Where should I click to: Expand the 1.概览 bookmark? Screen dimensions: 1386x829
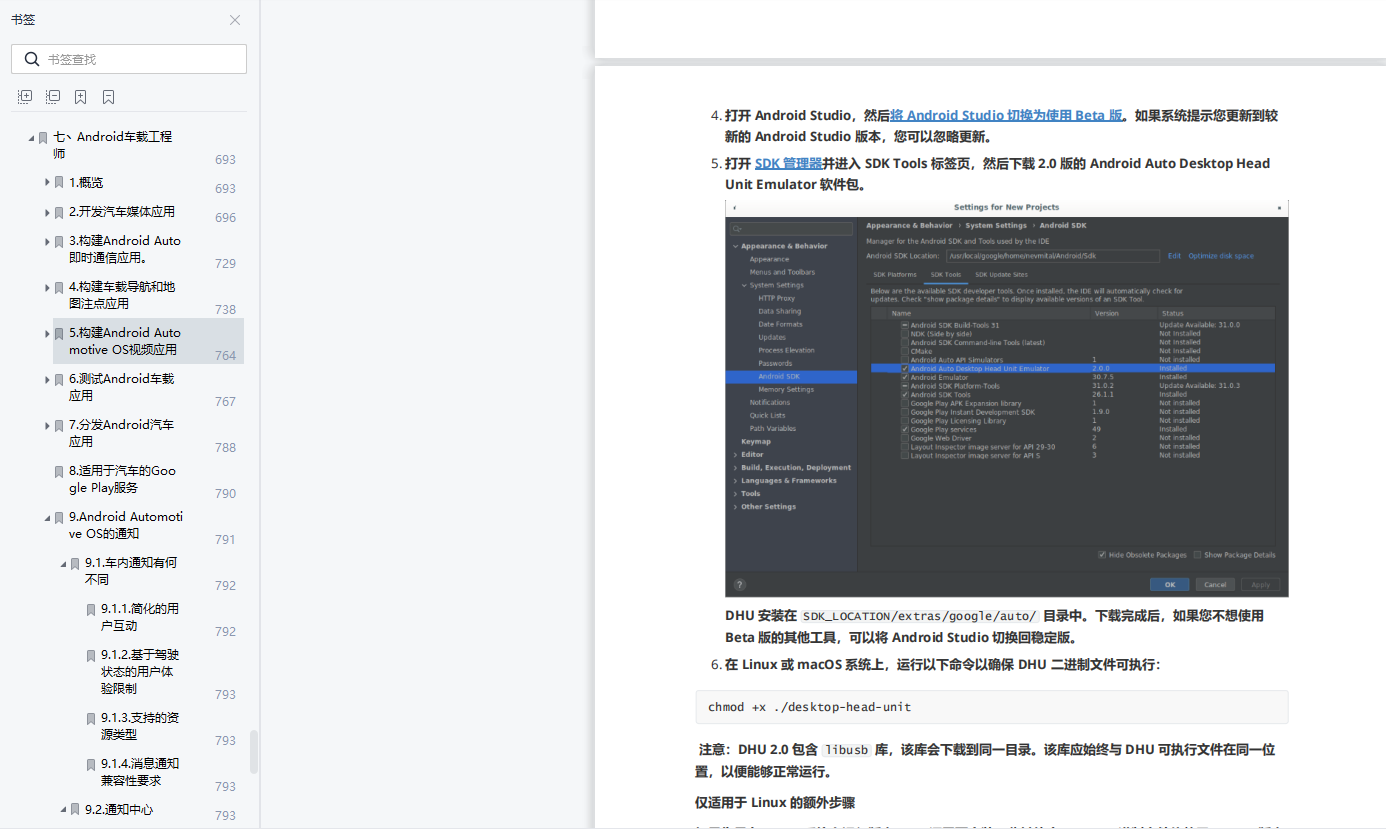point(47,182)
